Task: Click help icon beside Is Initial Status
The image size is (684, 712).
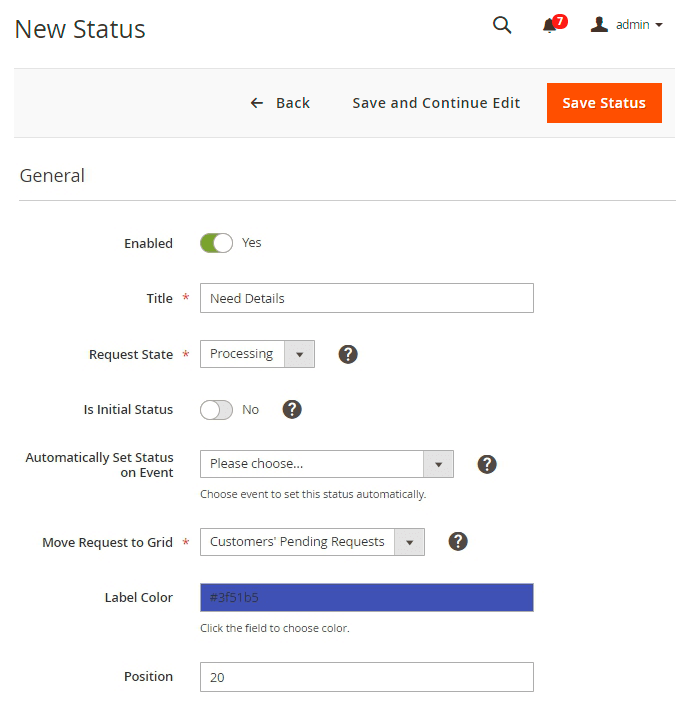Action: point(292,409)
